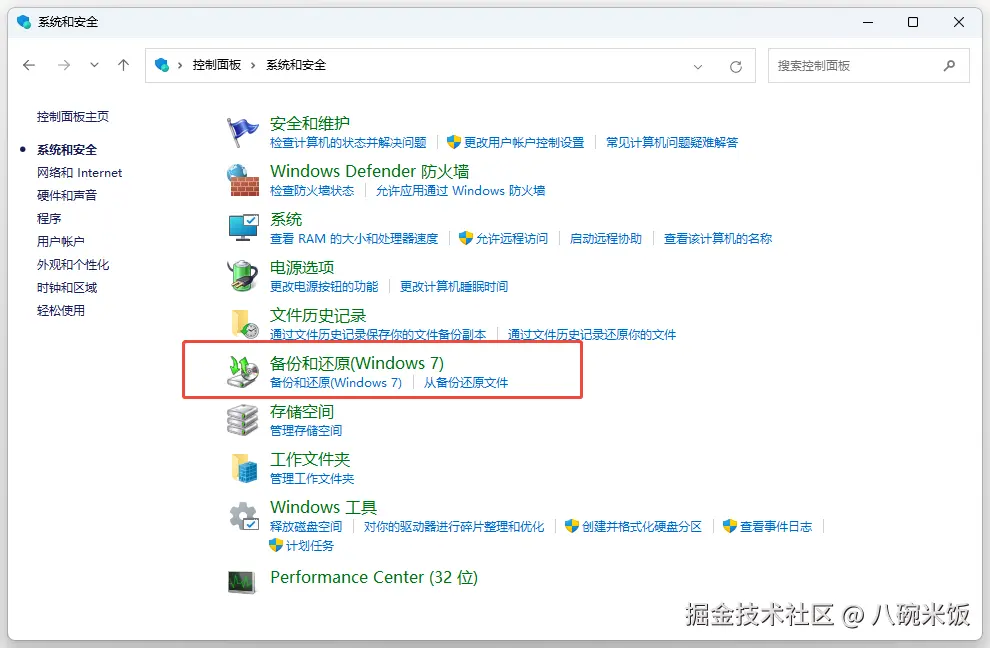Open 电源选项 heading link

[302, 267]
